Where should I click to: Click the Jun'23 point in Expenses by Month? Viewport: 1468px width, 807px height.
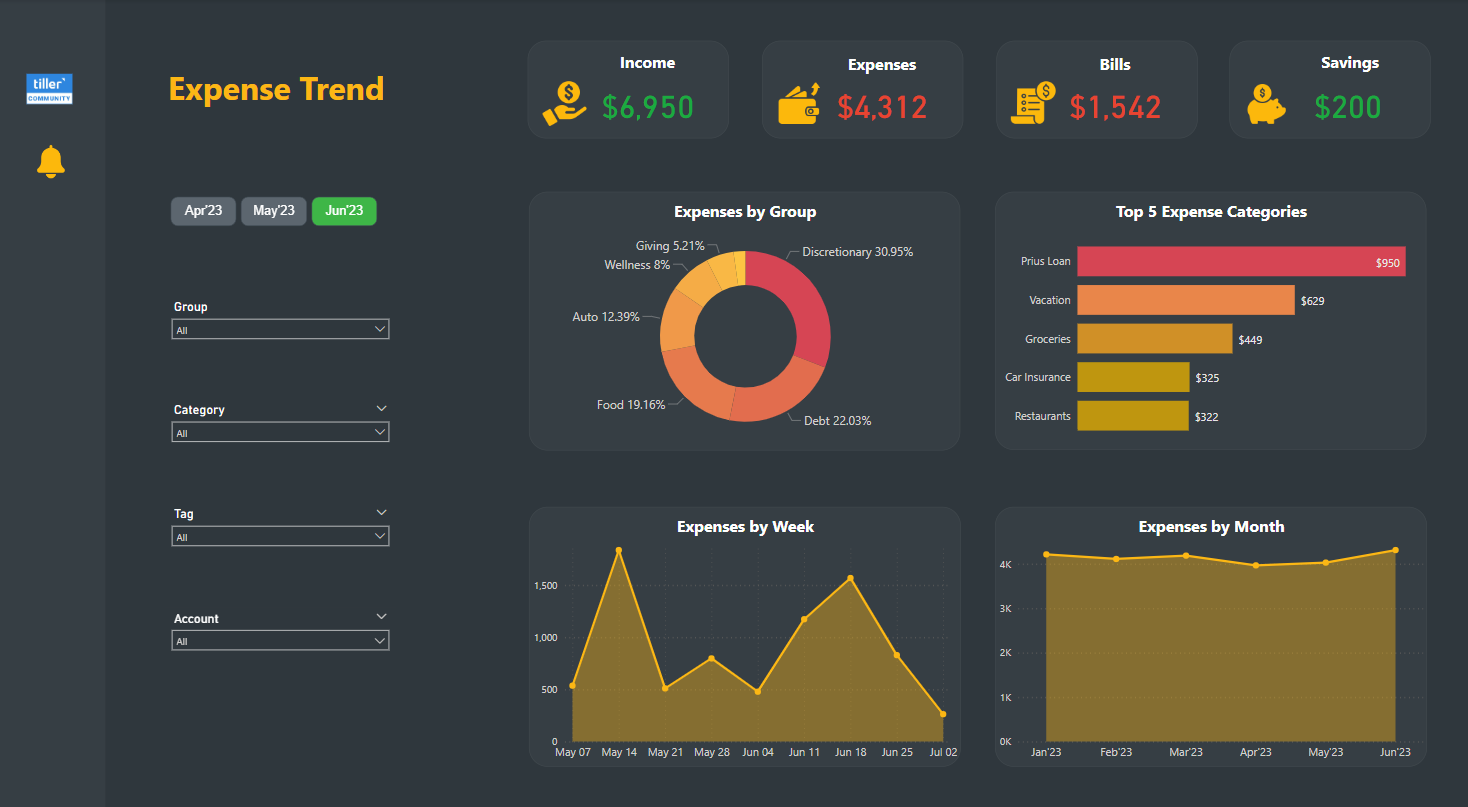(x=1395, y=550)
